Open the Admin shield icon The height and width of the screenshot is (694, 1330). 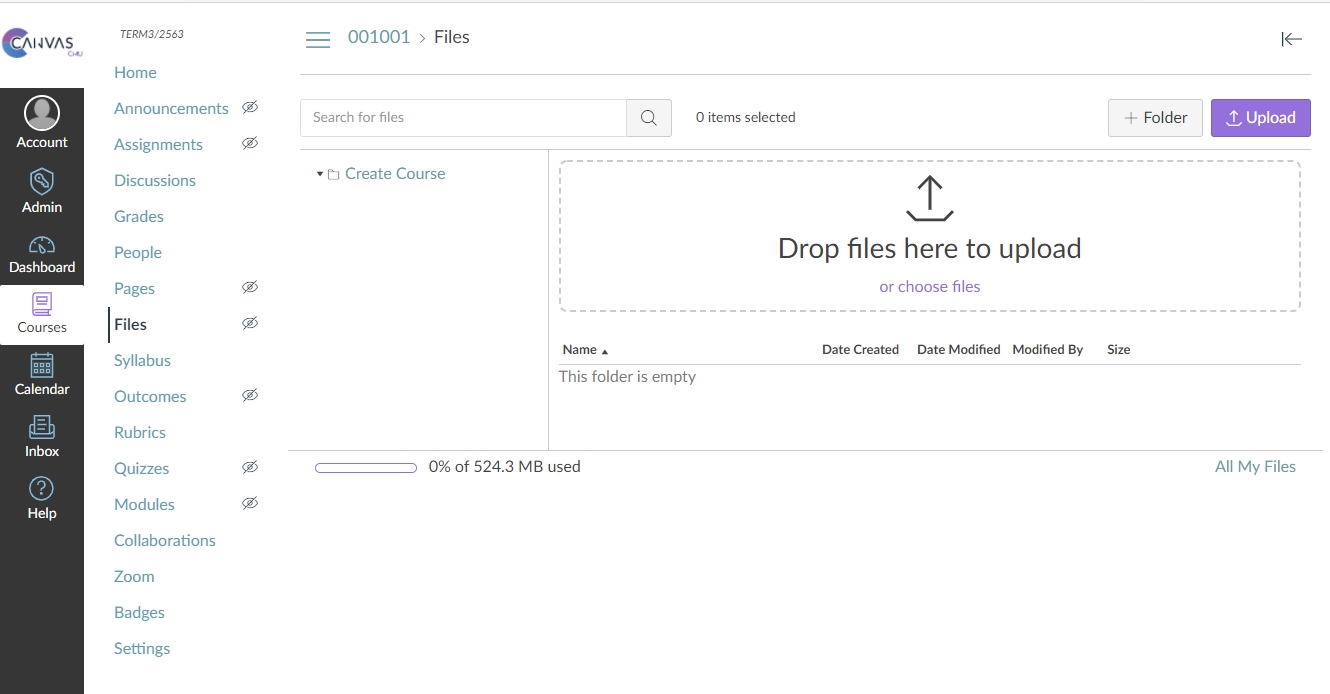pos(42,182)
